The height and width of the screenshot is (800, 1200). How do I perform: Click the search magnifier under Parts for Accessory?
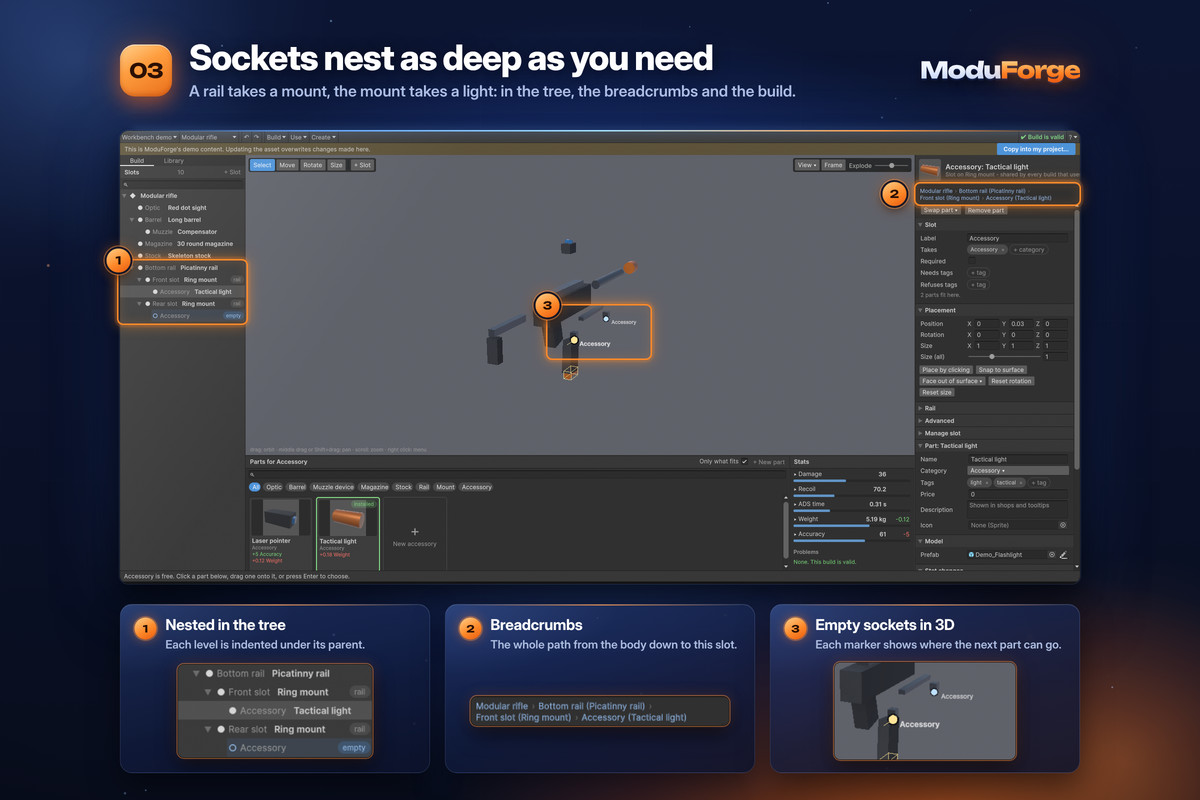pos(252,475)
